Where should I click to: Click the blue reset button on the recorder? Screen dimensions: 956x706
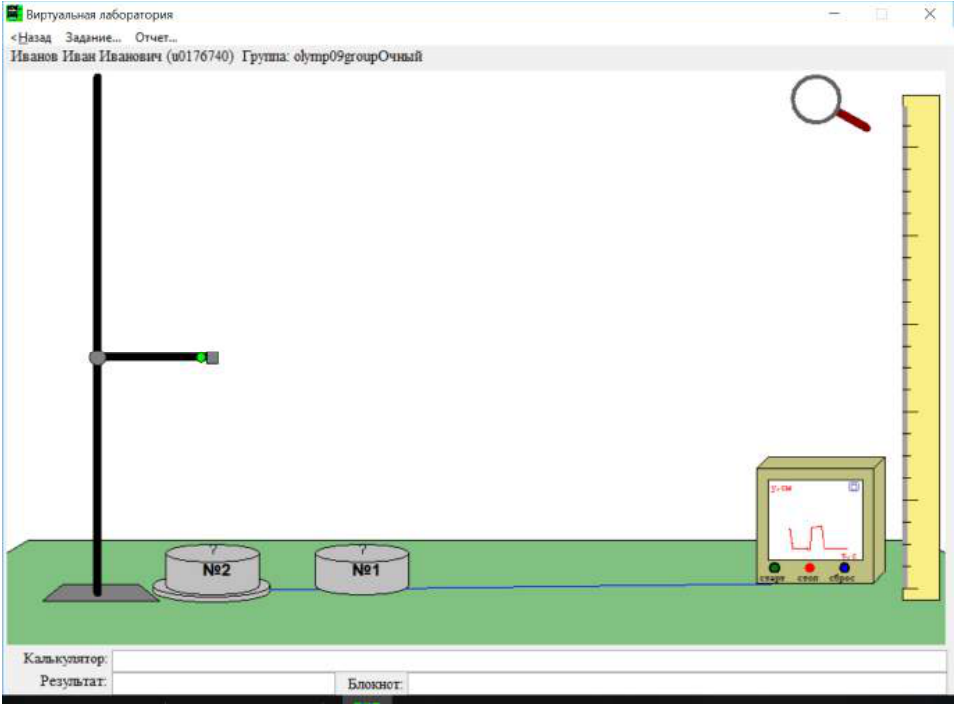click(844, 568)
